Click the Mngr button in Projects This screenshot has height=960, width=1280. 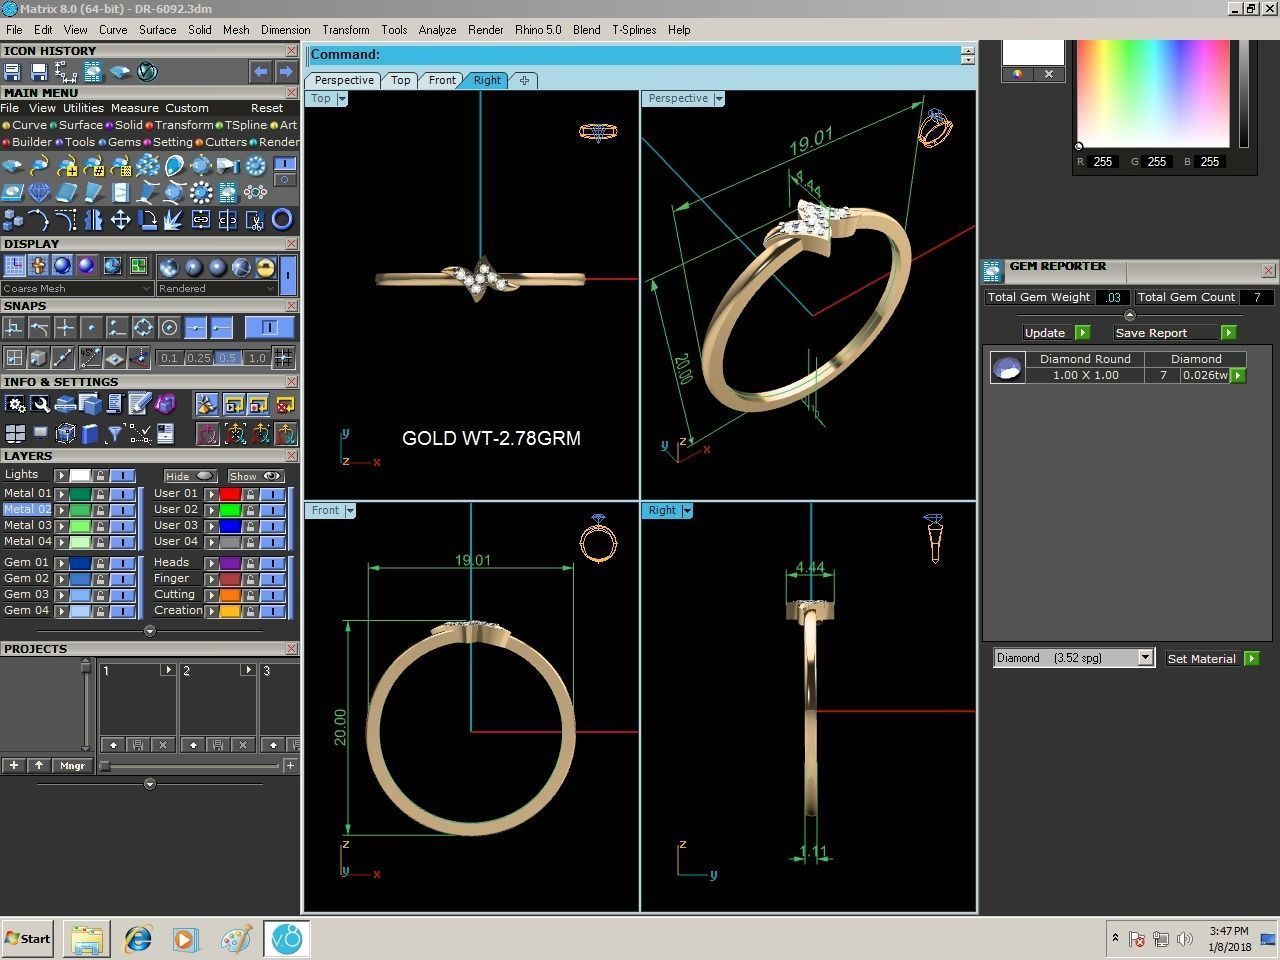(x=72, y=766)
